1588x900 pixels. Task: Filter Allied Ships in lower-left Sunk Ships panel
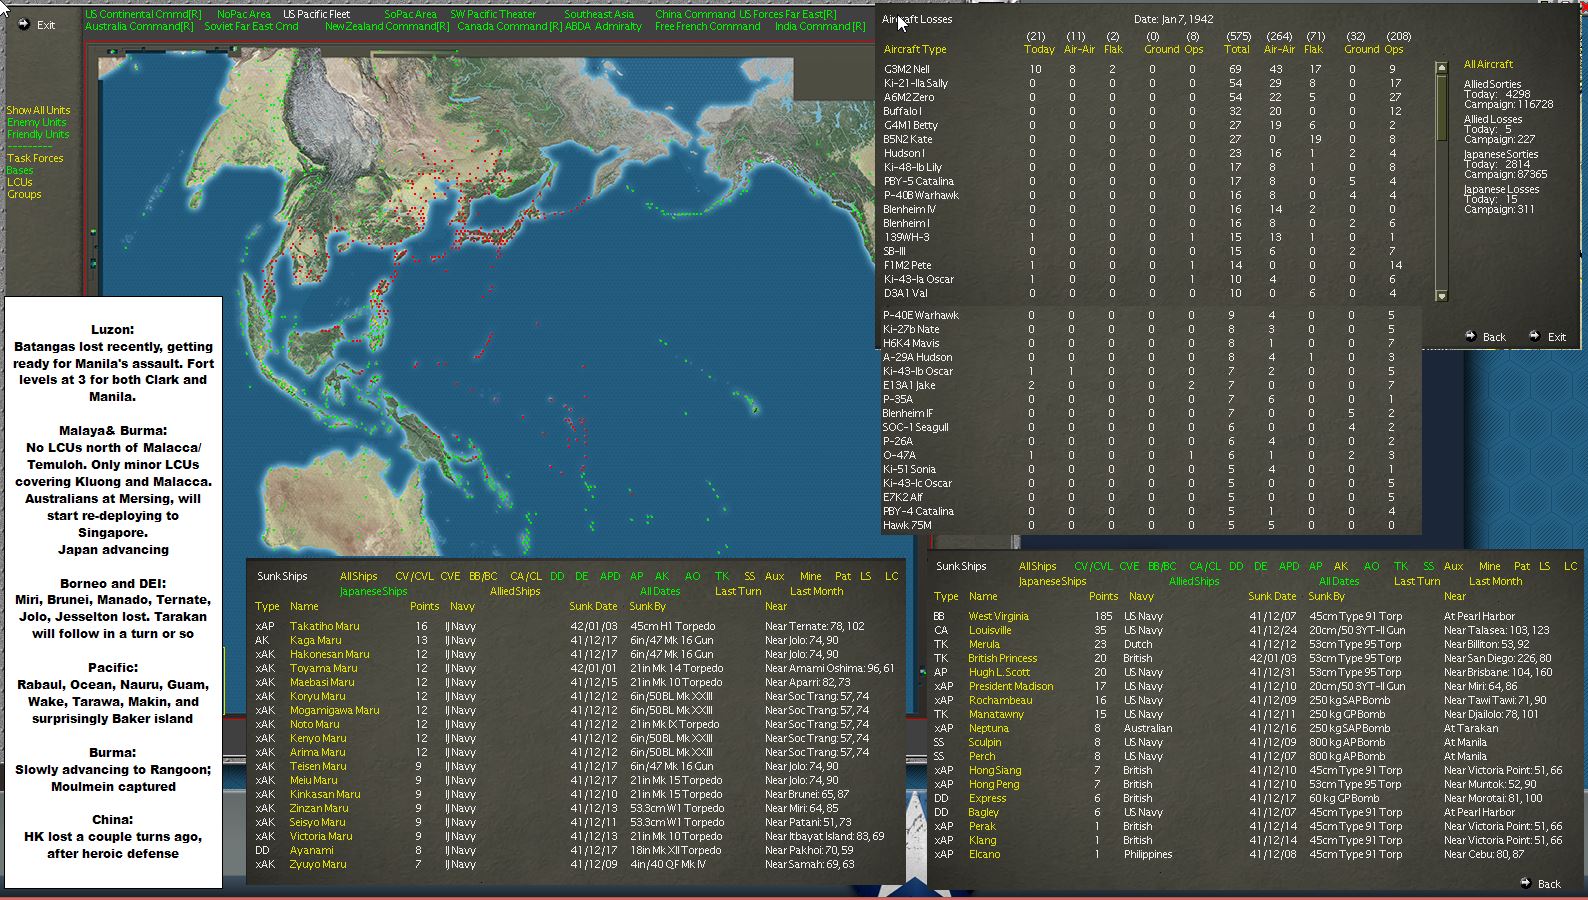pyautogui.click(x=515, y=591)
